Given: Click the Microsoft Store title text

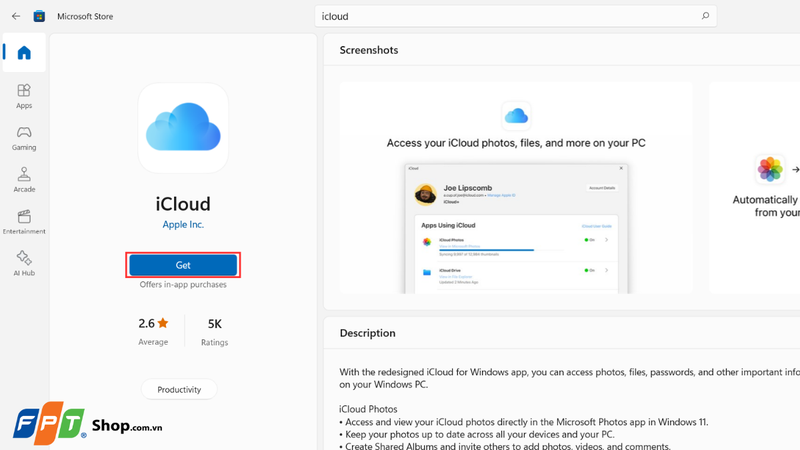Looking at the screenshot, I should click(x=85, y=16).
